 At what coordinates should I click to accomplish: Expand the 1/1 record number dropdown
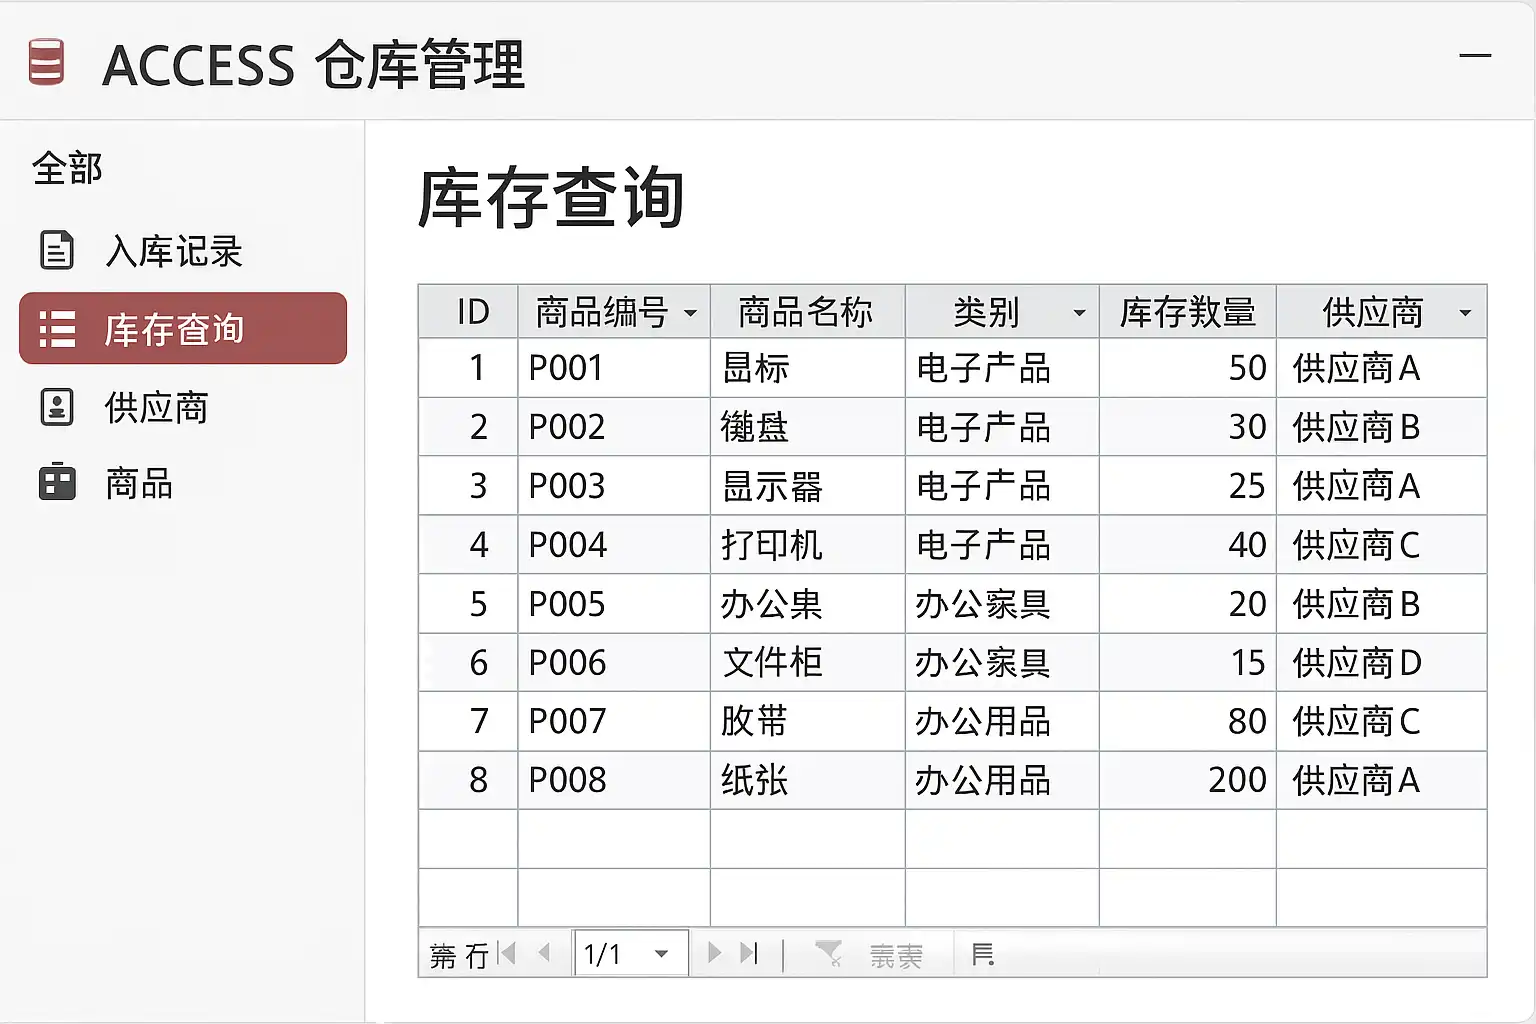click(x=661, y=954)
